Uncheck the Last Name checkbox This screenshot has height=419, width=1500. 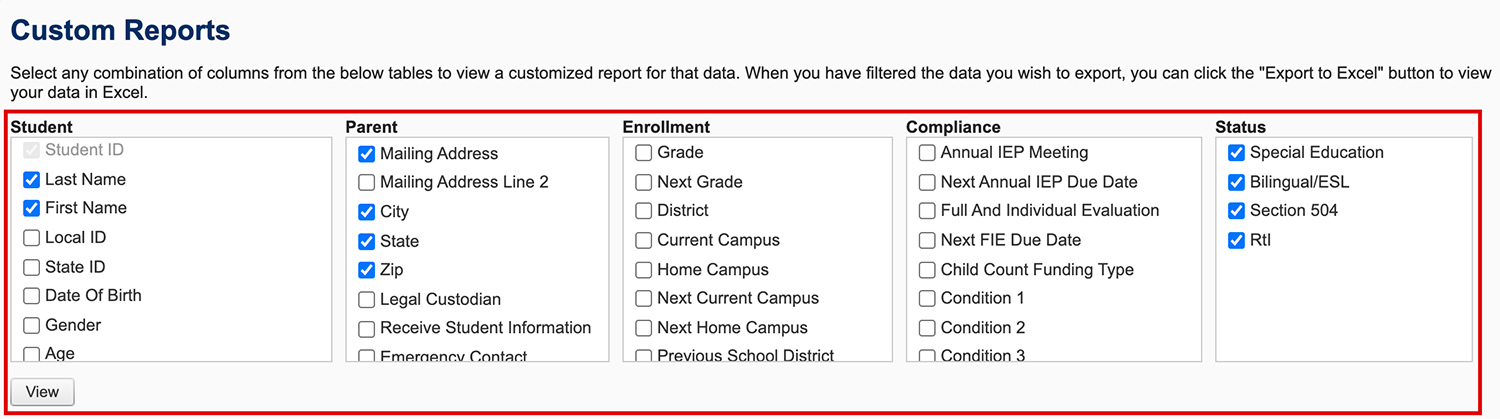[x=32, y=180]
